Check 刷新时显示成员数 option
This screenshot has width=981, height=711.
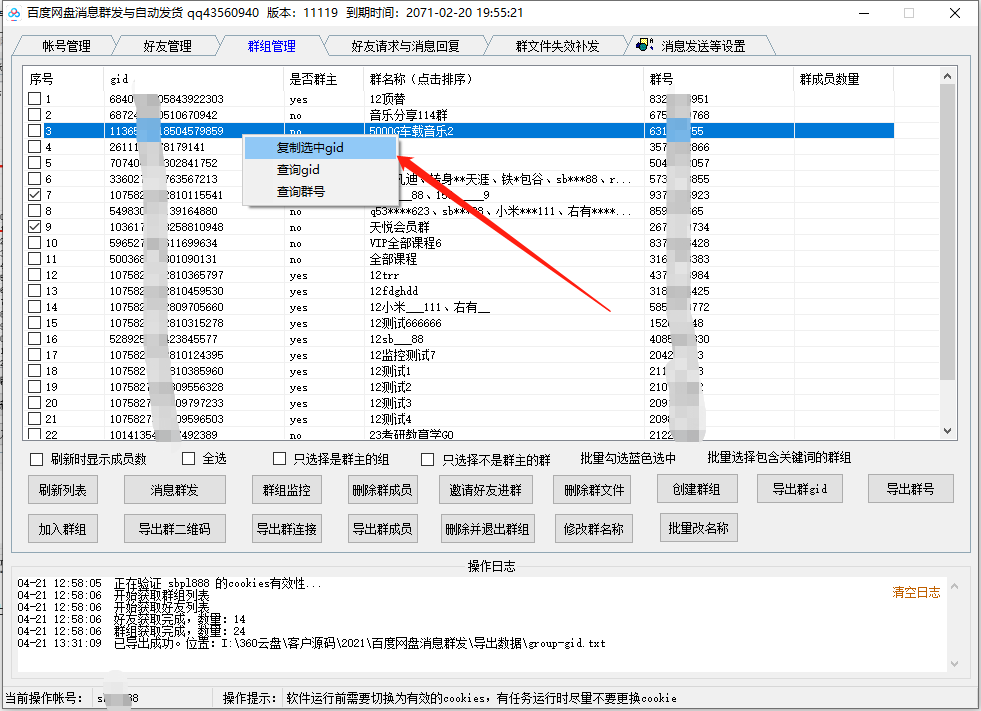33,459
